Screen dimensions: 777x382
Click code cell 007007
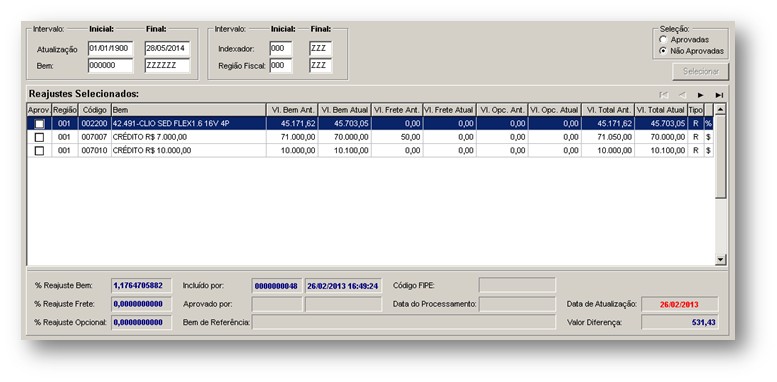click(x=95, y=137)
